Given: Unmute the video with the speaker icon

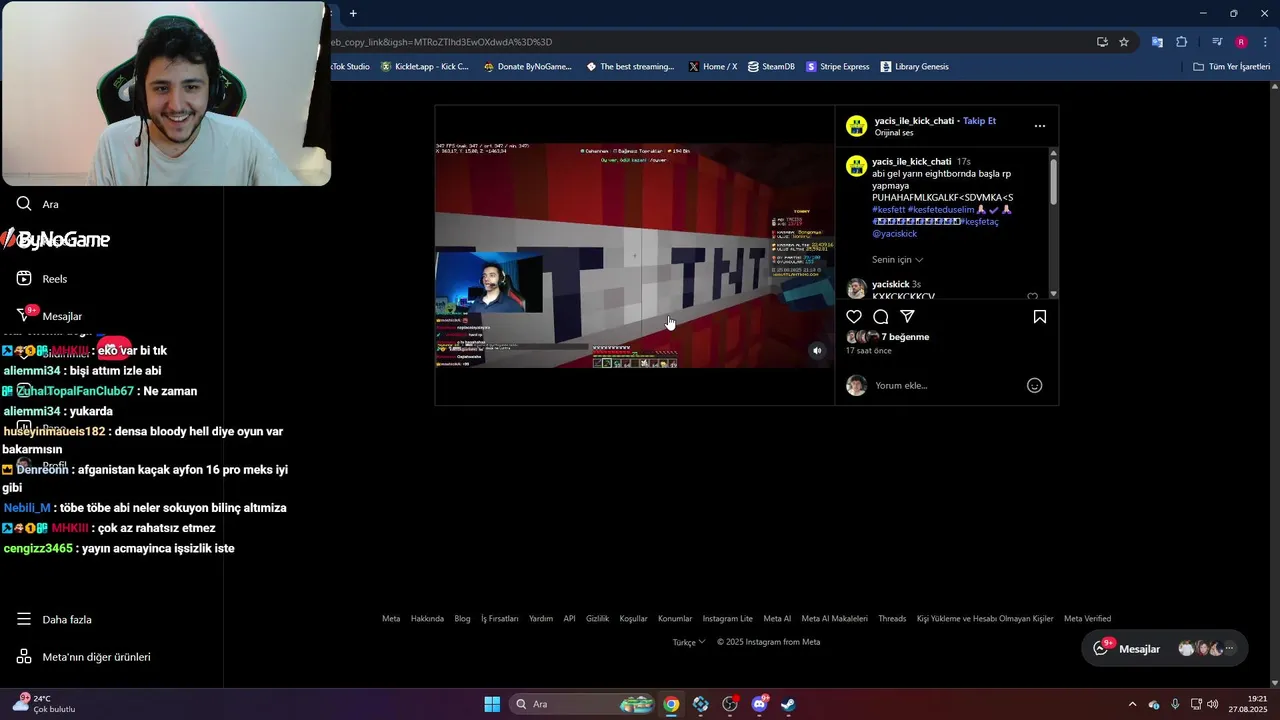Looking at the screenshot, I should pos(817,351).
